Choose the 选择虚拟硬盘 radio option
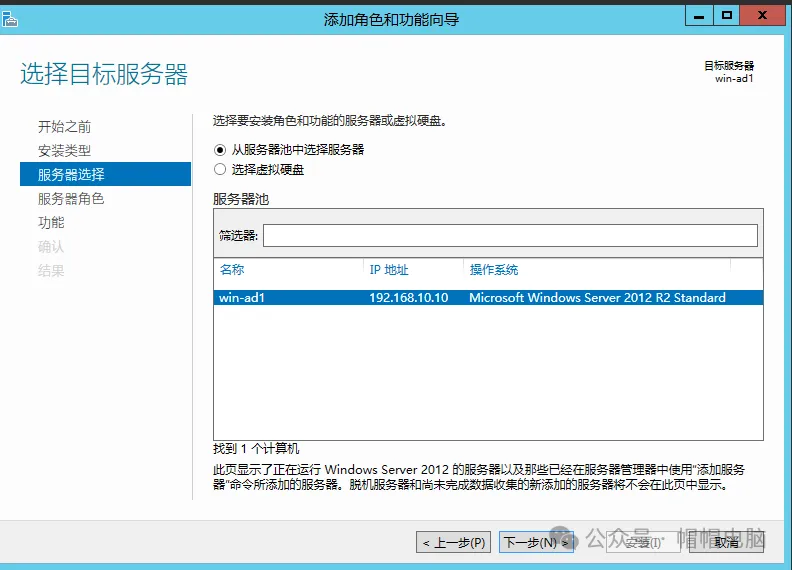792x570 pixels. click(220, 170)
